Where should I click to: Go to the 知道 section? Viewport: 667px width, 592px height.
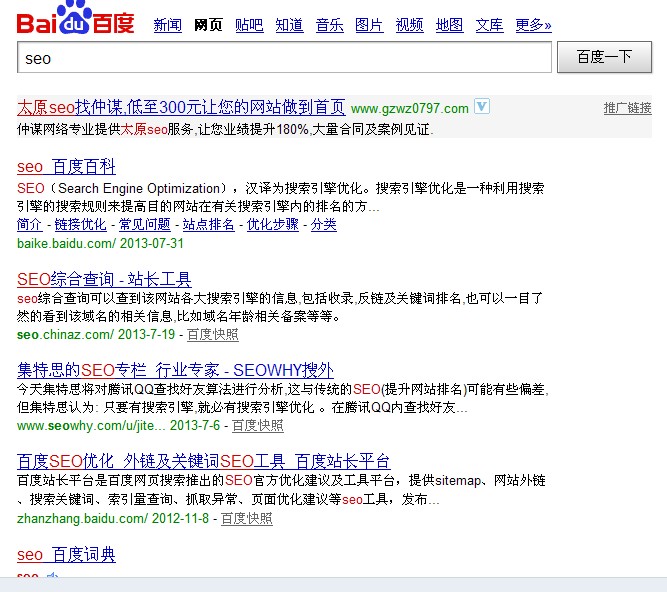pyautogui.click(x=289, y=25)
